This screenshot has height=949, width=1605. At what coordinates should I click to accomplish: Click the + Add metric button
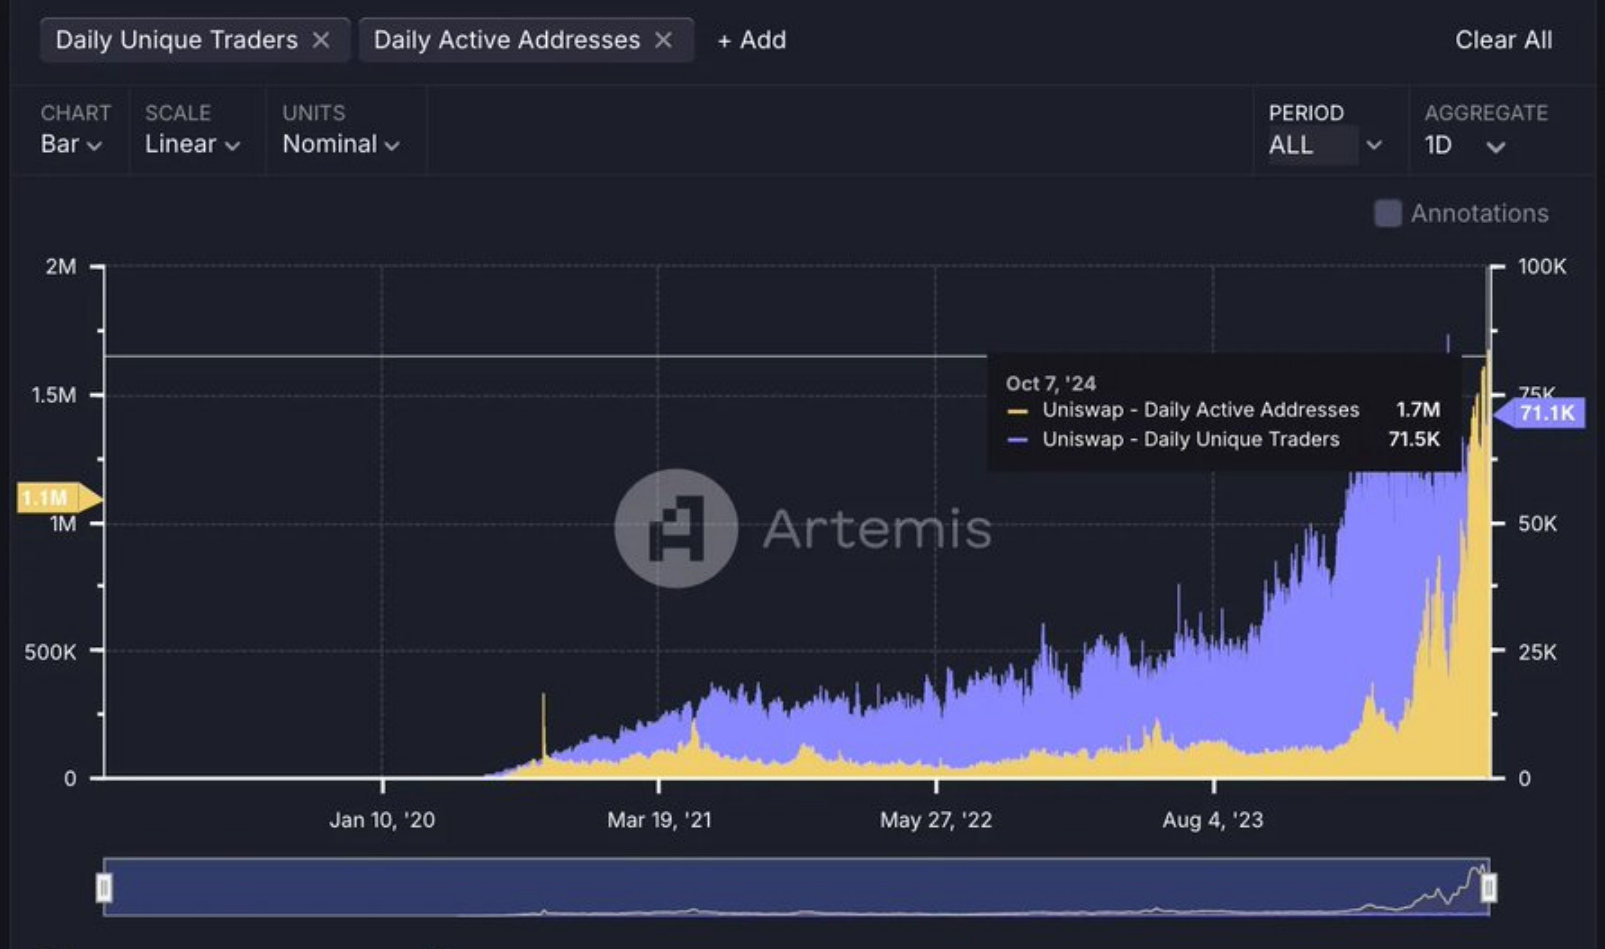(752, 40)
